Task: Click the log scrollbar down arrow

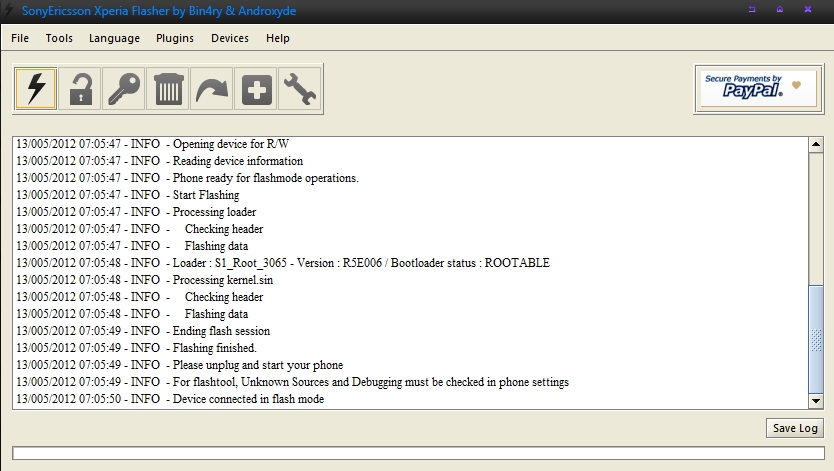Action: (x=816, y=400)
